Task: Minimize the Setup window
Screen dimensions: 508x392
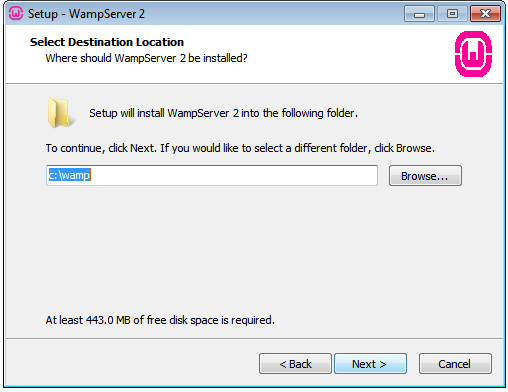Action: coord(419,14)
